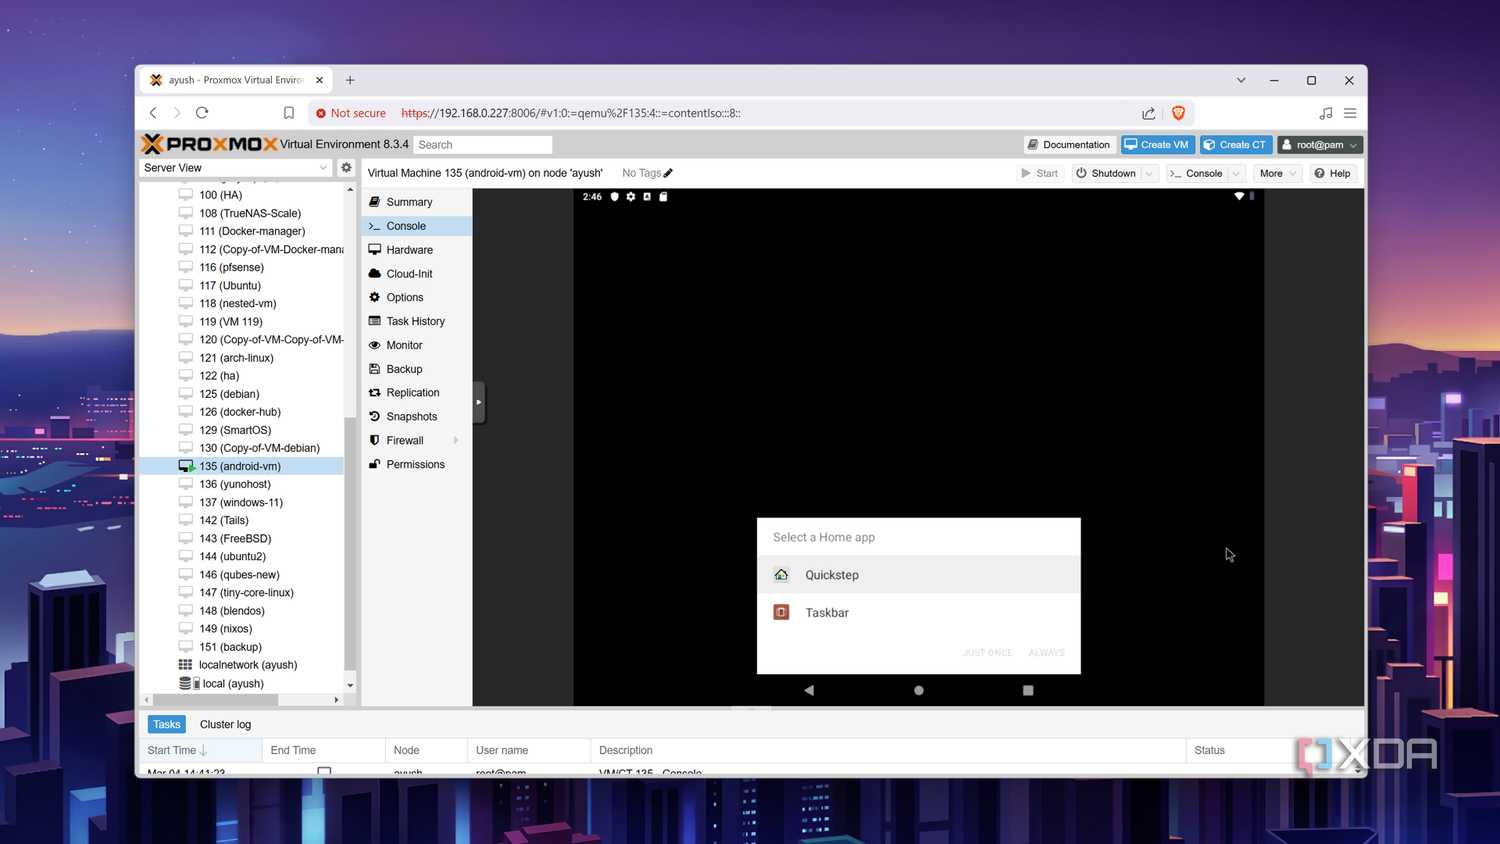
Task: Click the Help button
Action: click(1333, 174)
